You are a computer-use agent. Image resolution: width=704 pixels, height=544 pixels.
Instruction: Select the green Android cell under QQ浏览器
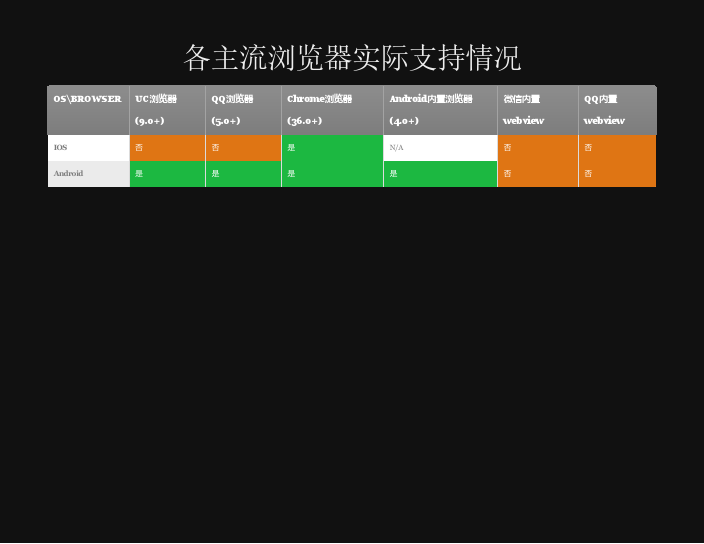click(243, 174)
